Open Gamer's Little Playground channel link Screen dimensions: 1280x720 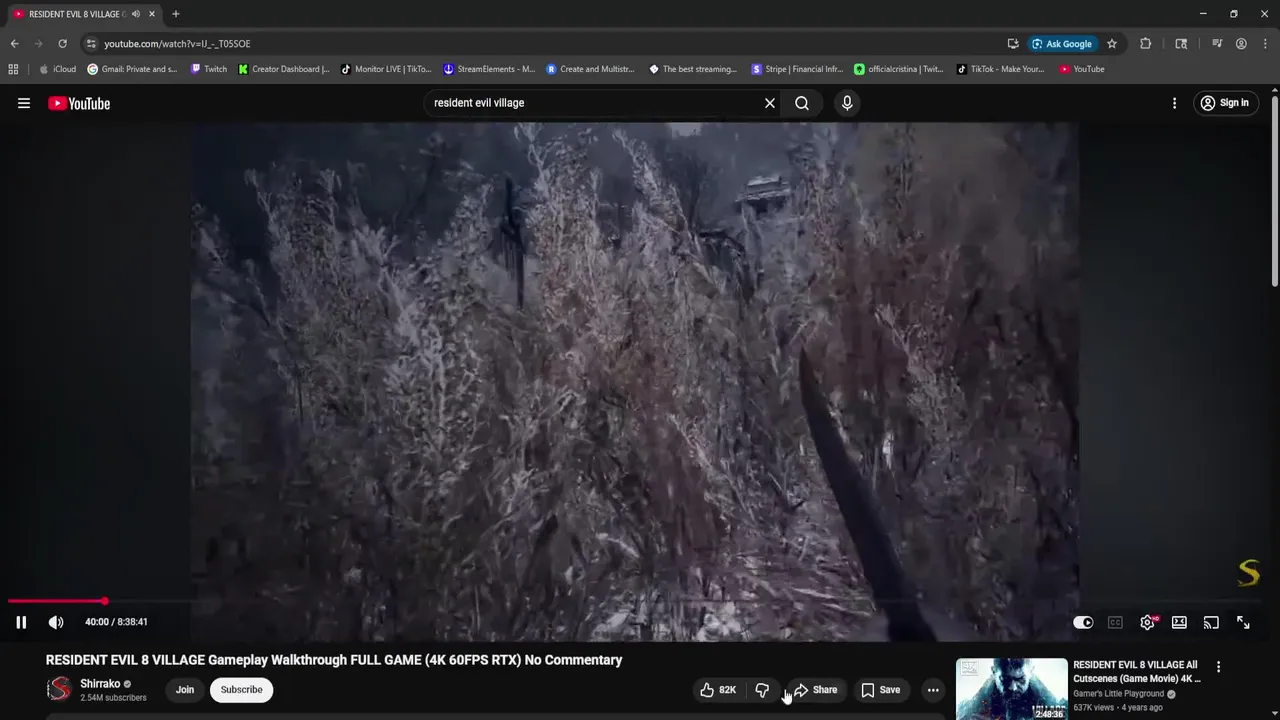point(1118,694)
